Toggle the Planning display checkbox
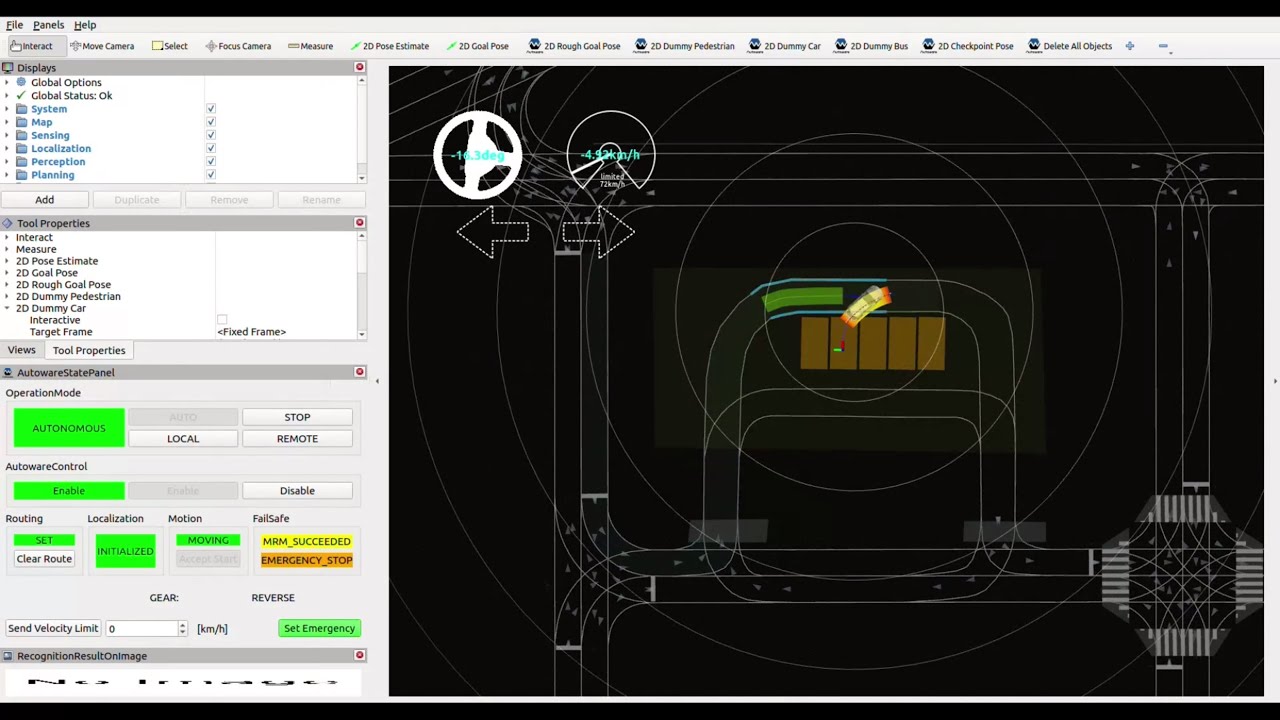The width and height of the screenshot is (1280, 720). pyautogui.click(x=211, y=174)
